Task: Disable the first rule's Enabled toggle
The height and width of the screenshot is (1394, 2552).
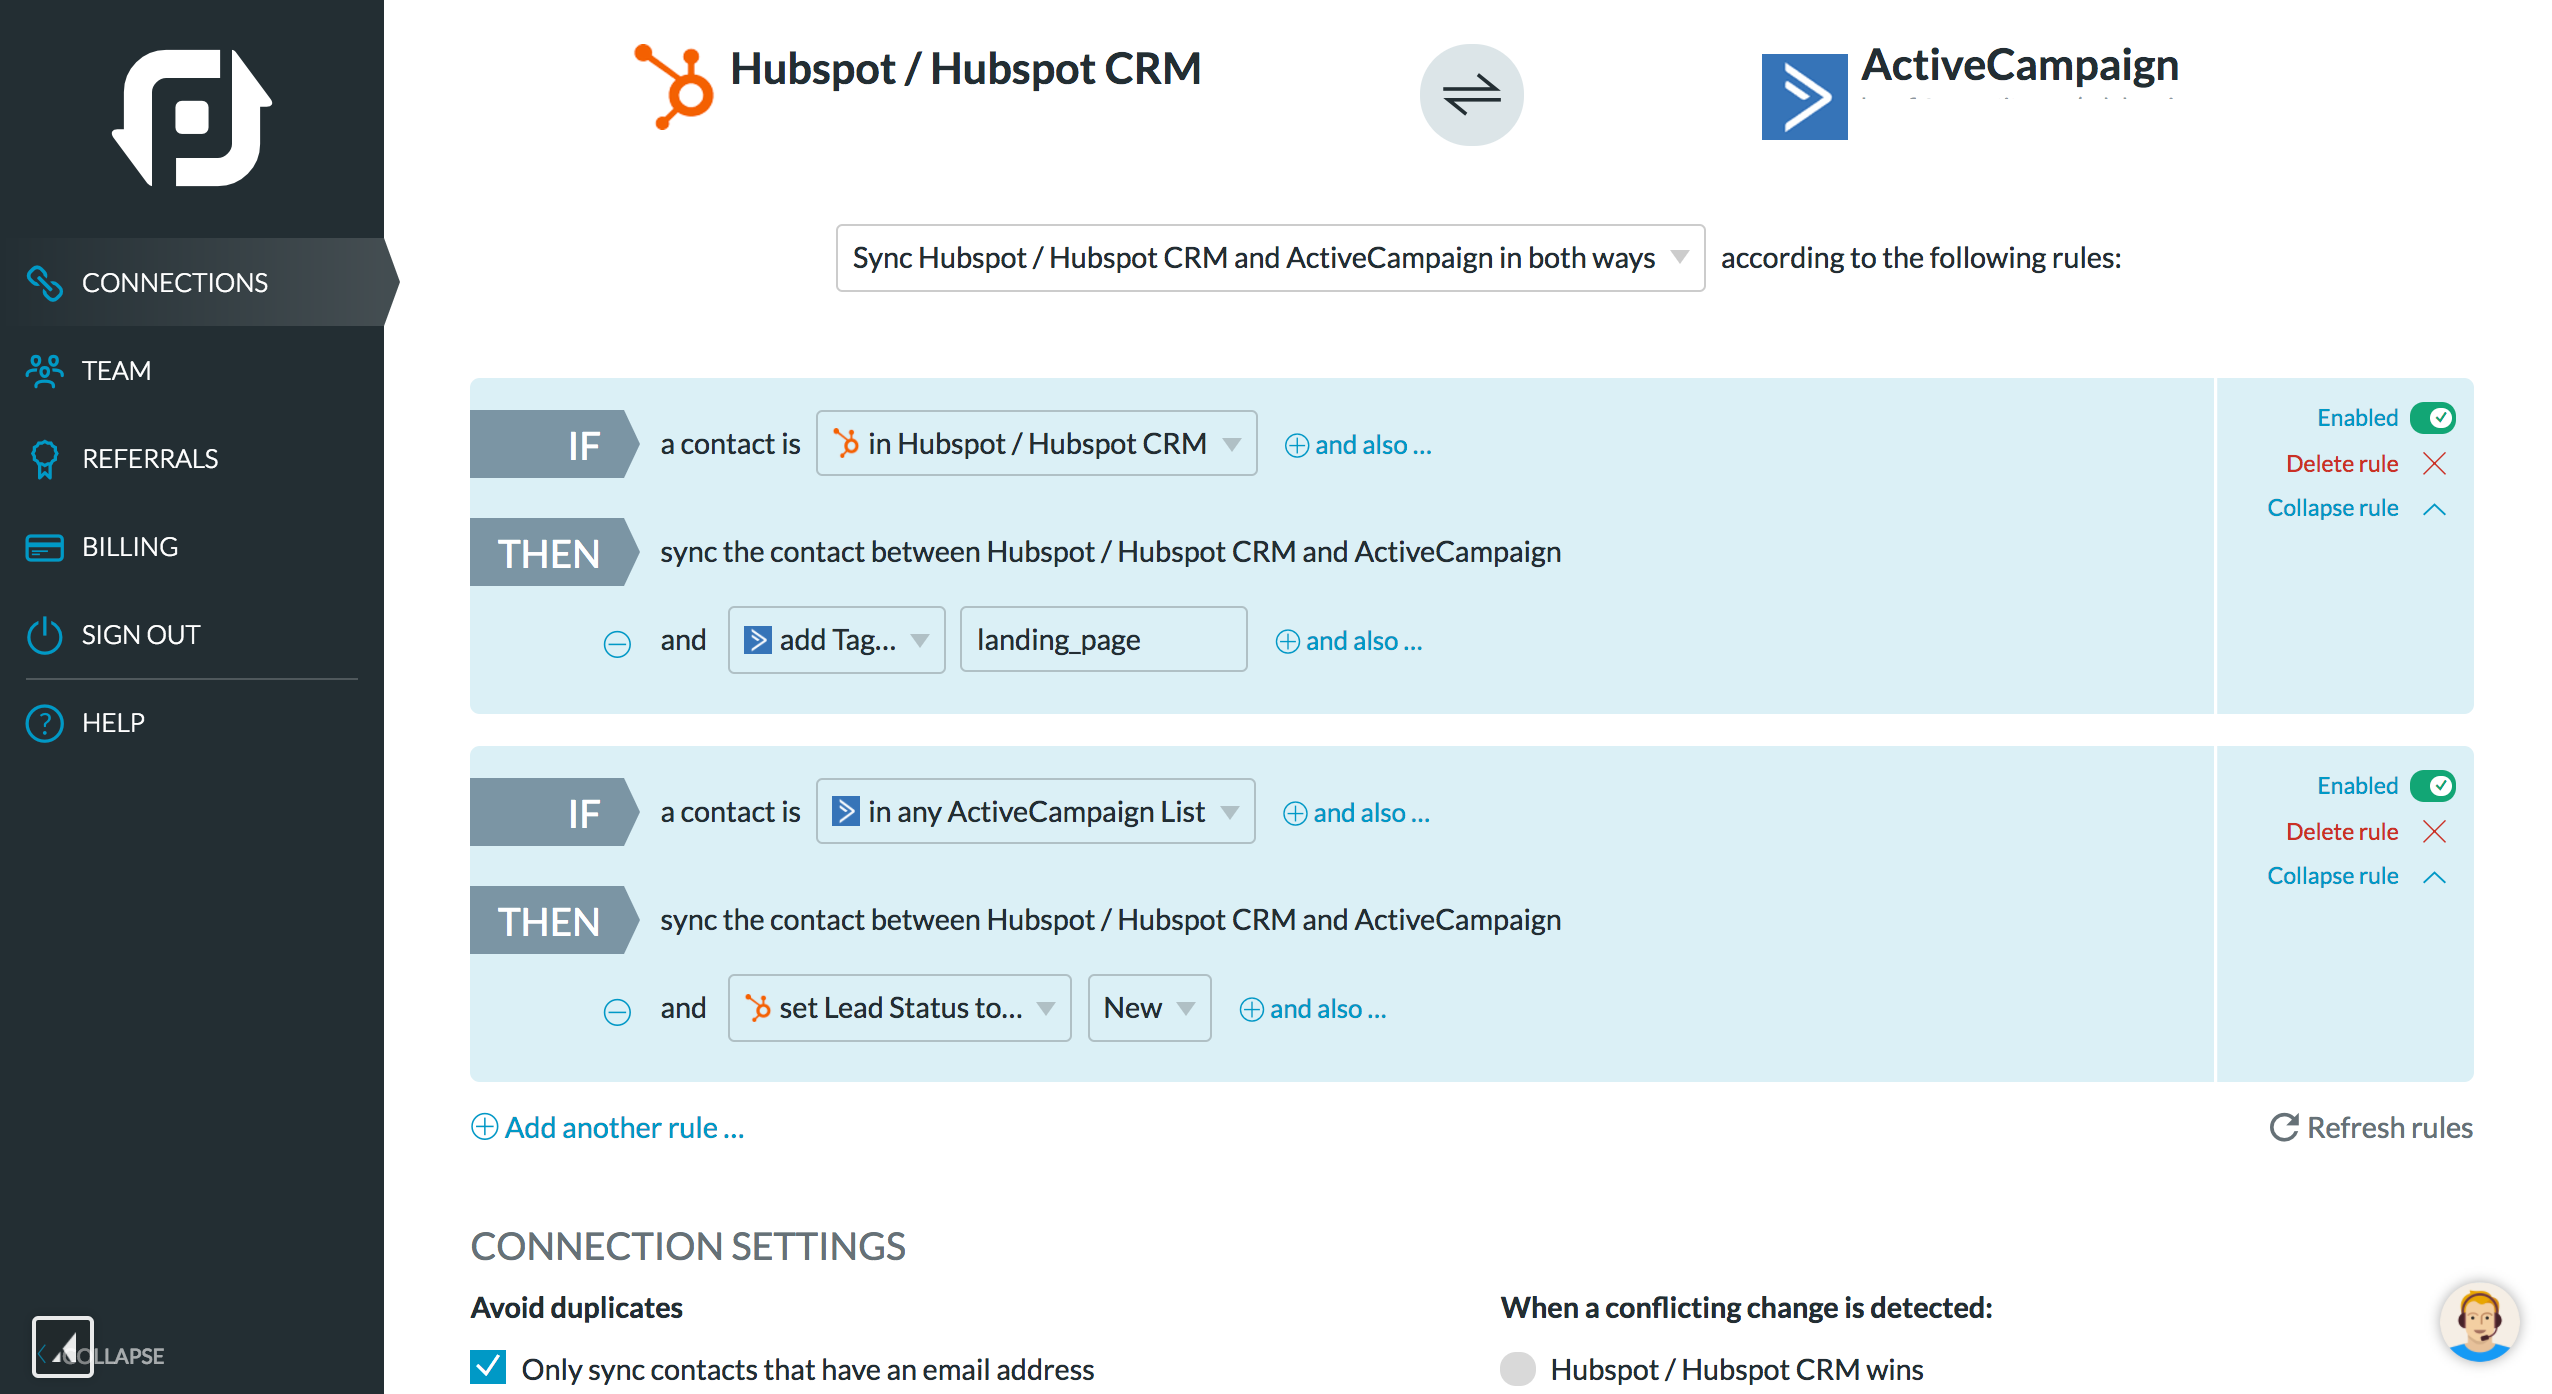Action: [2432, 418]
